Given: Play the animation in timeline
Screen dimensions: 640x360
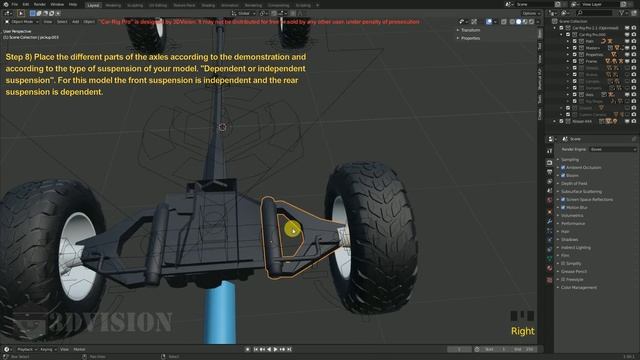Looking at the screenshot, I should (x=276, y=349).
